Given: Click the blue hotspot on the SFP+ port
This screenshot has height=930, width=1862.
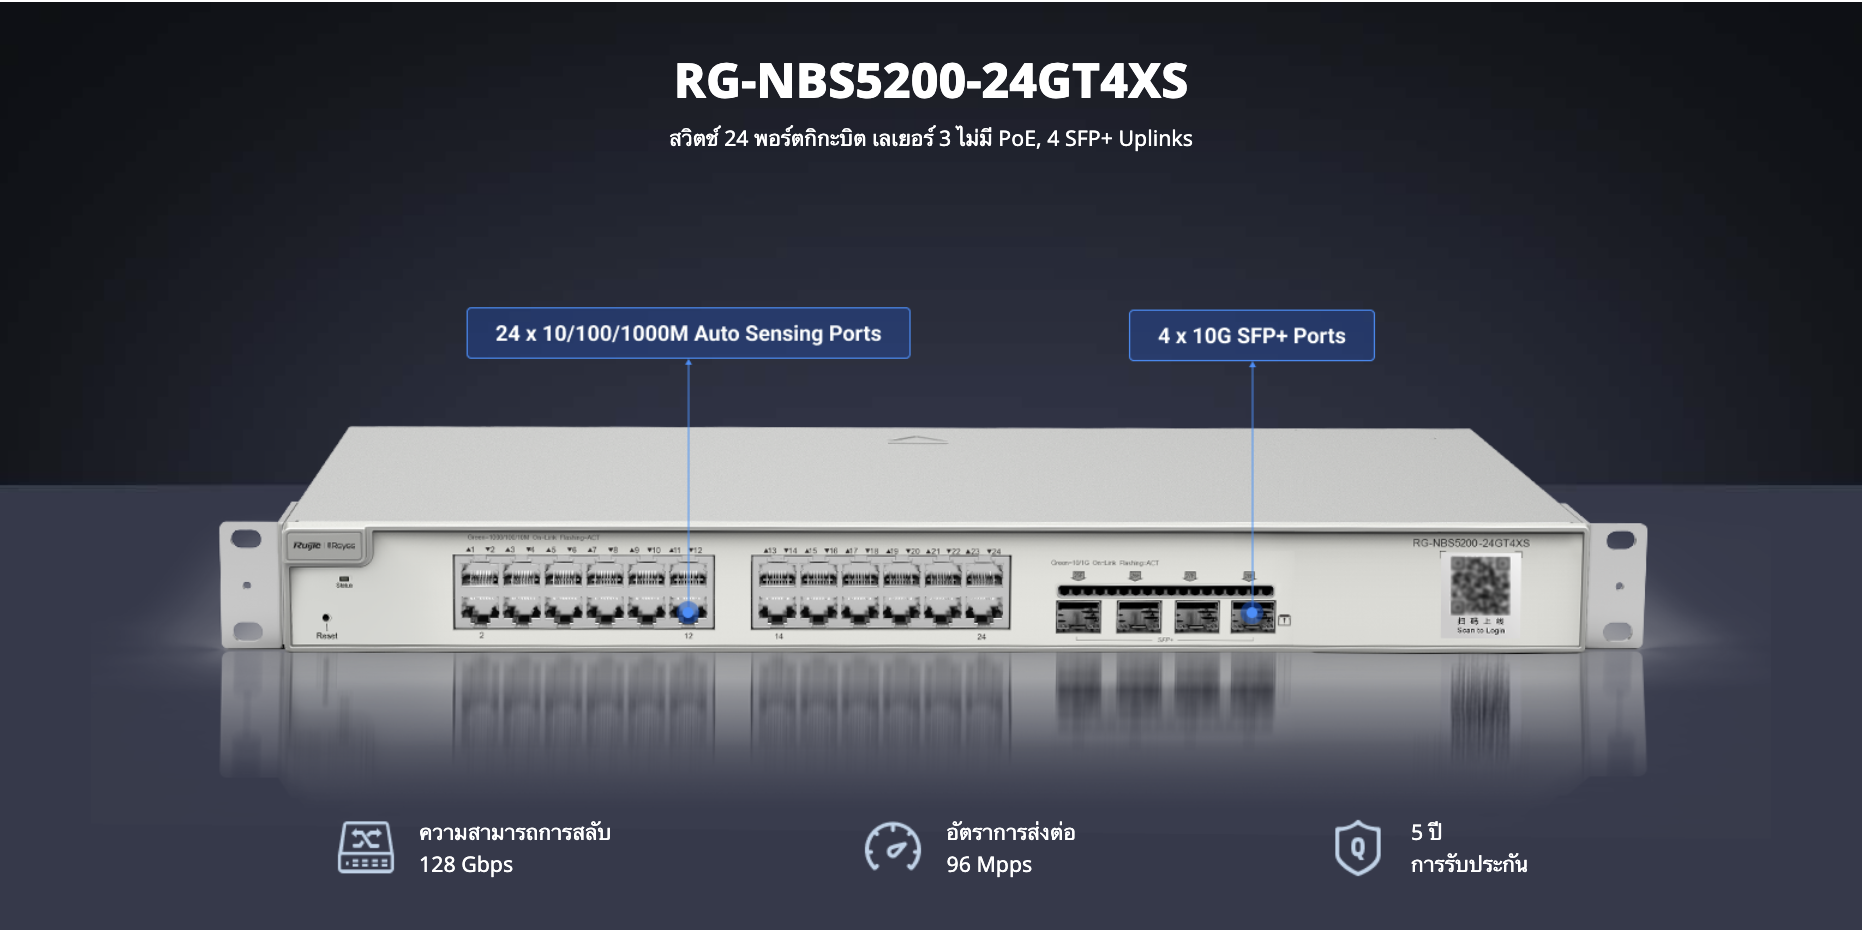Looking at the screenshot, I should (x=1251, y=614).
